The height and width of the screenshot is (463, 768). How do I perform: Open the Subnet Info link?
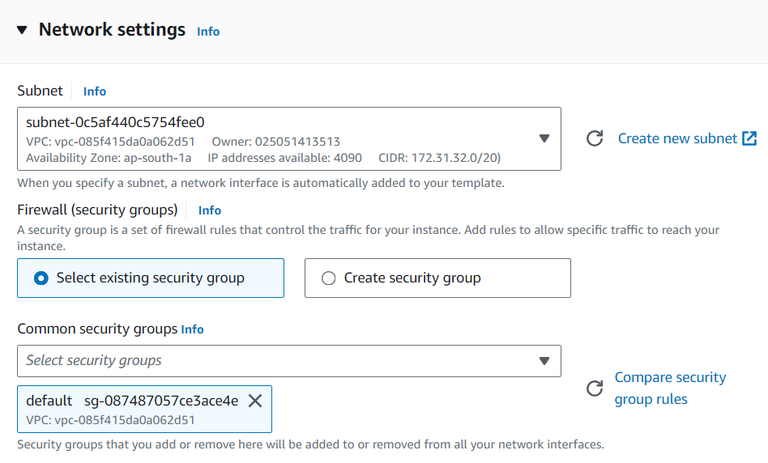click(x=94, y=91)
